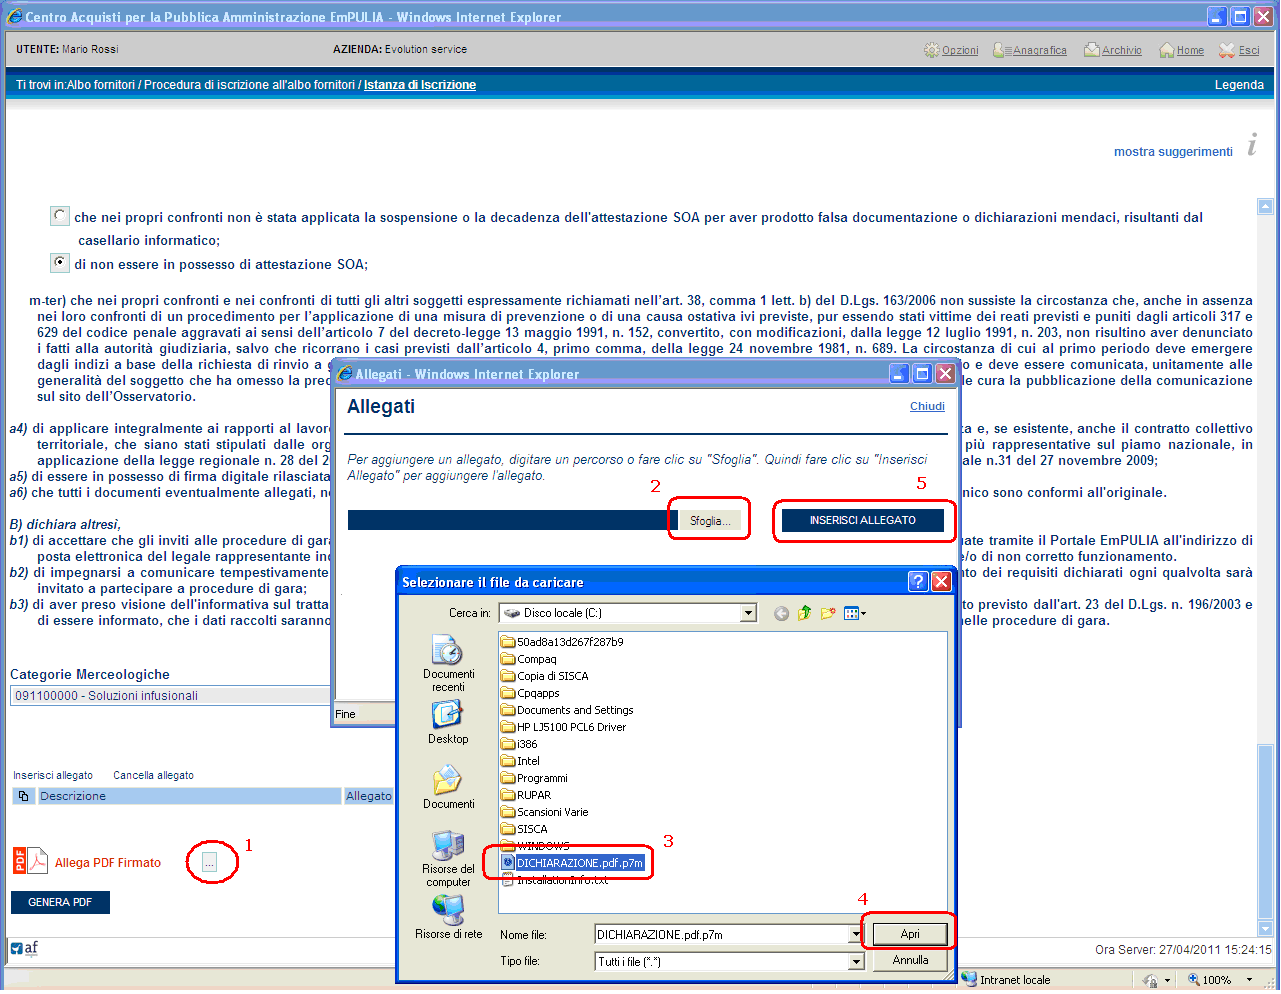This screenshot has width=1281, height=994.
Task: Click Istanza di Iscrizione breadcrumb link
Action: point(420,85)
